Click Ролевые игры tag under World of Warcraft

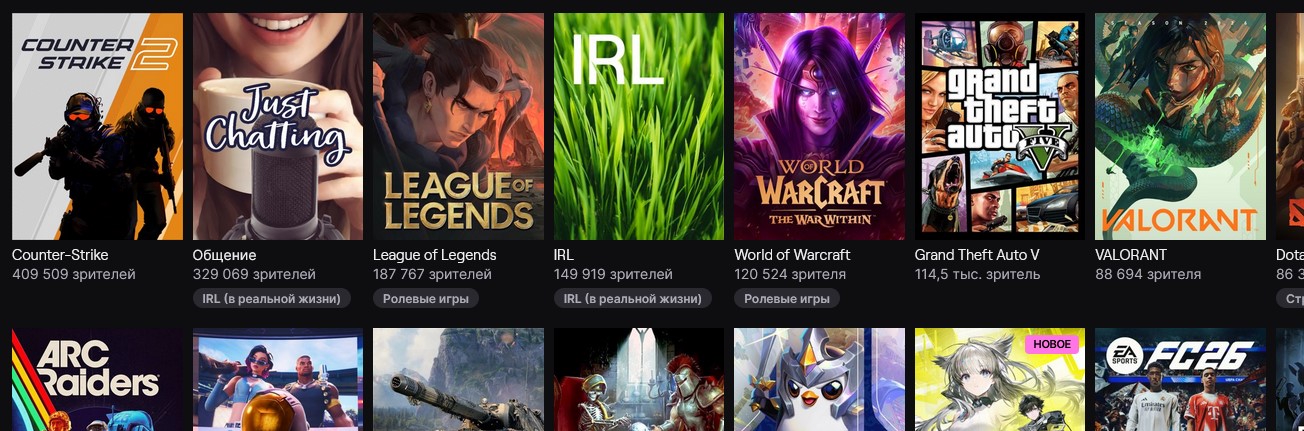[x=787, y=298]
